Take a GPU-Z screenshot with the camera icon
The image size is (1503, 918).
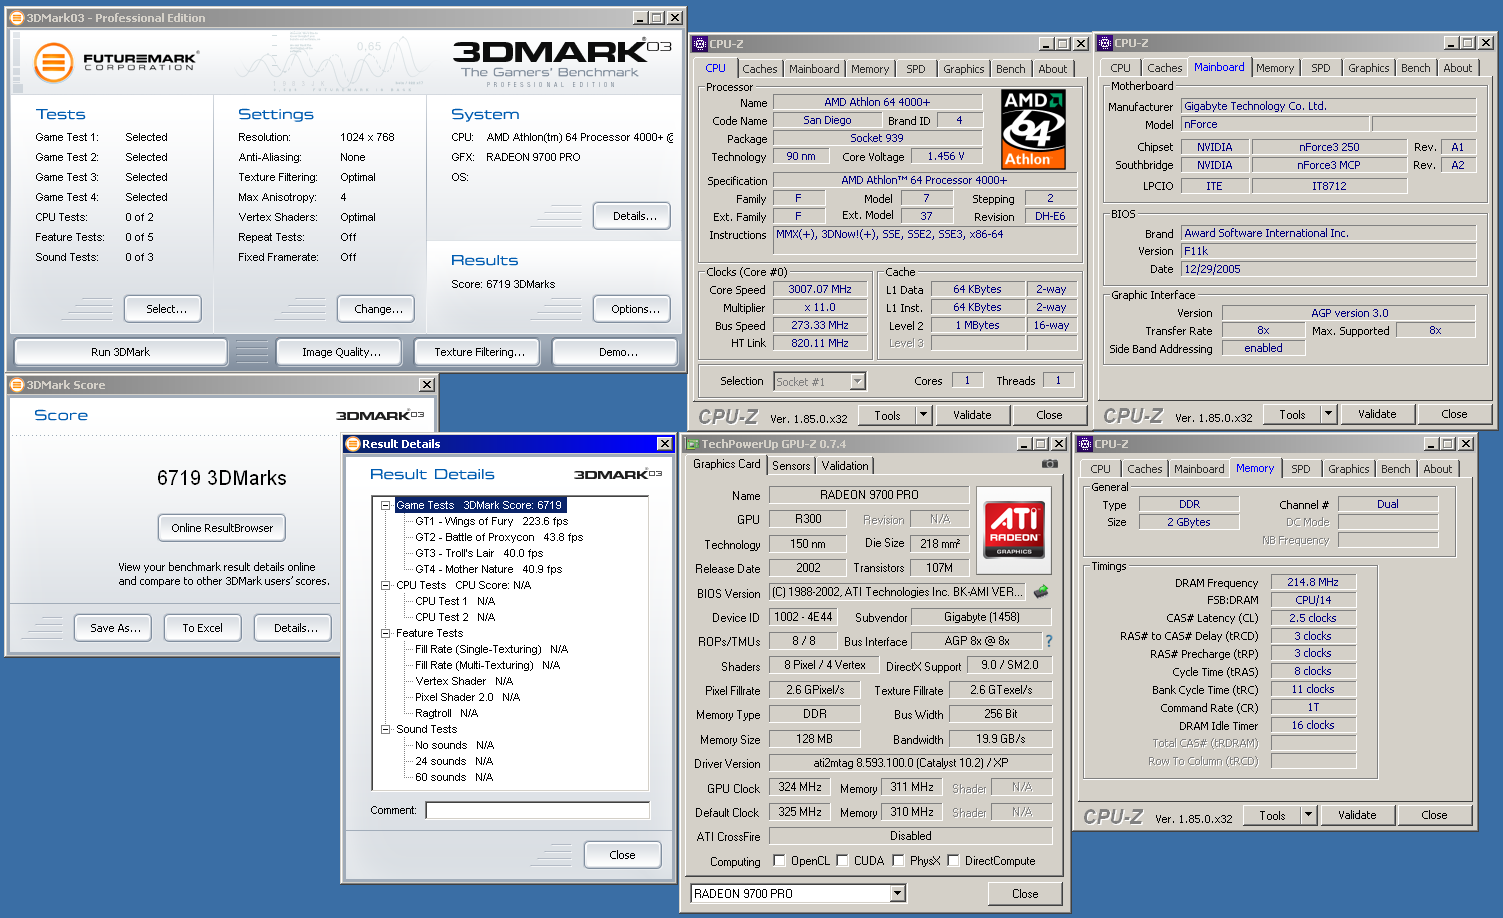pos(1049,464)
